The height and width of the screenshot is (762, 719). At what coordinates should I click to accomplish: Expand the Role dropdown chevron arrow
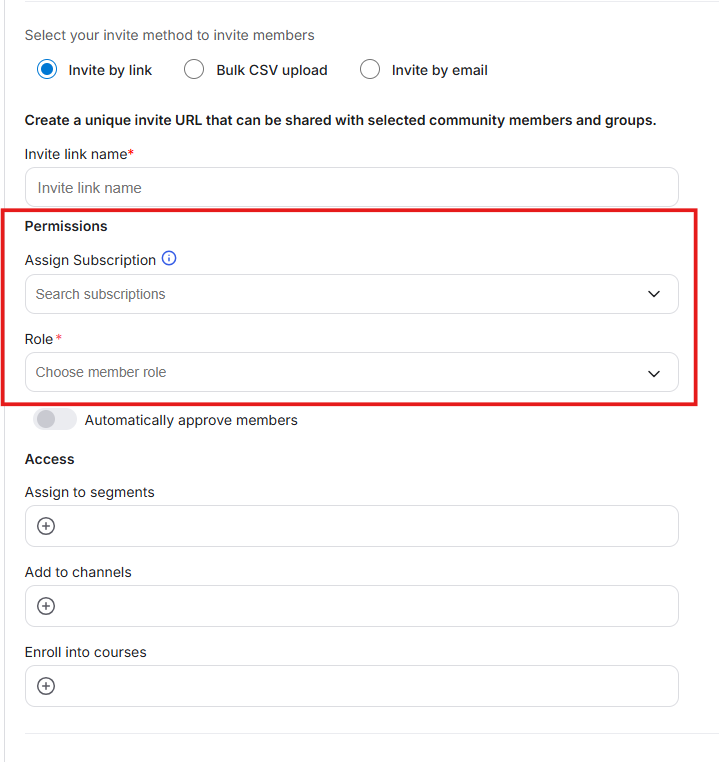[x=654, y=373]
